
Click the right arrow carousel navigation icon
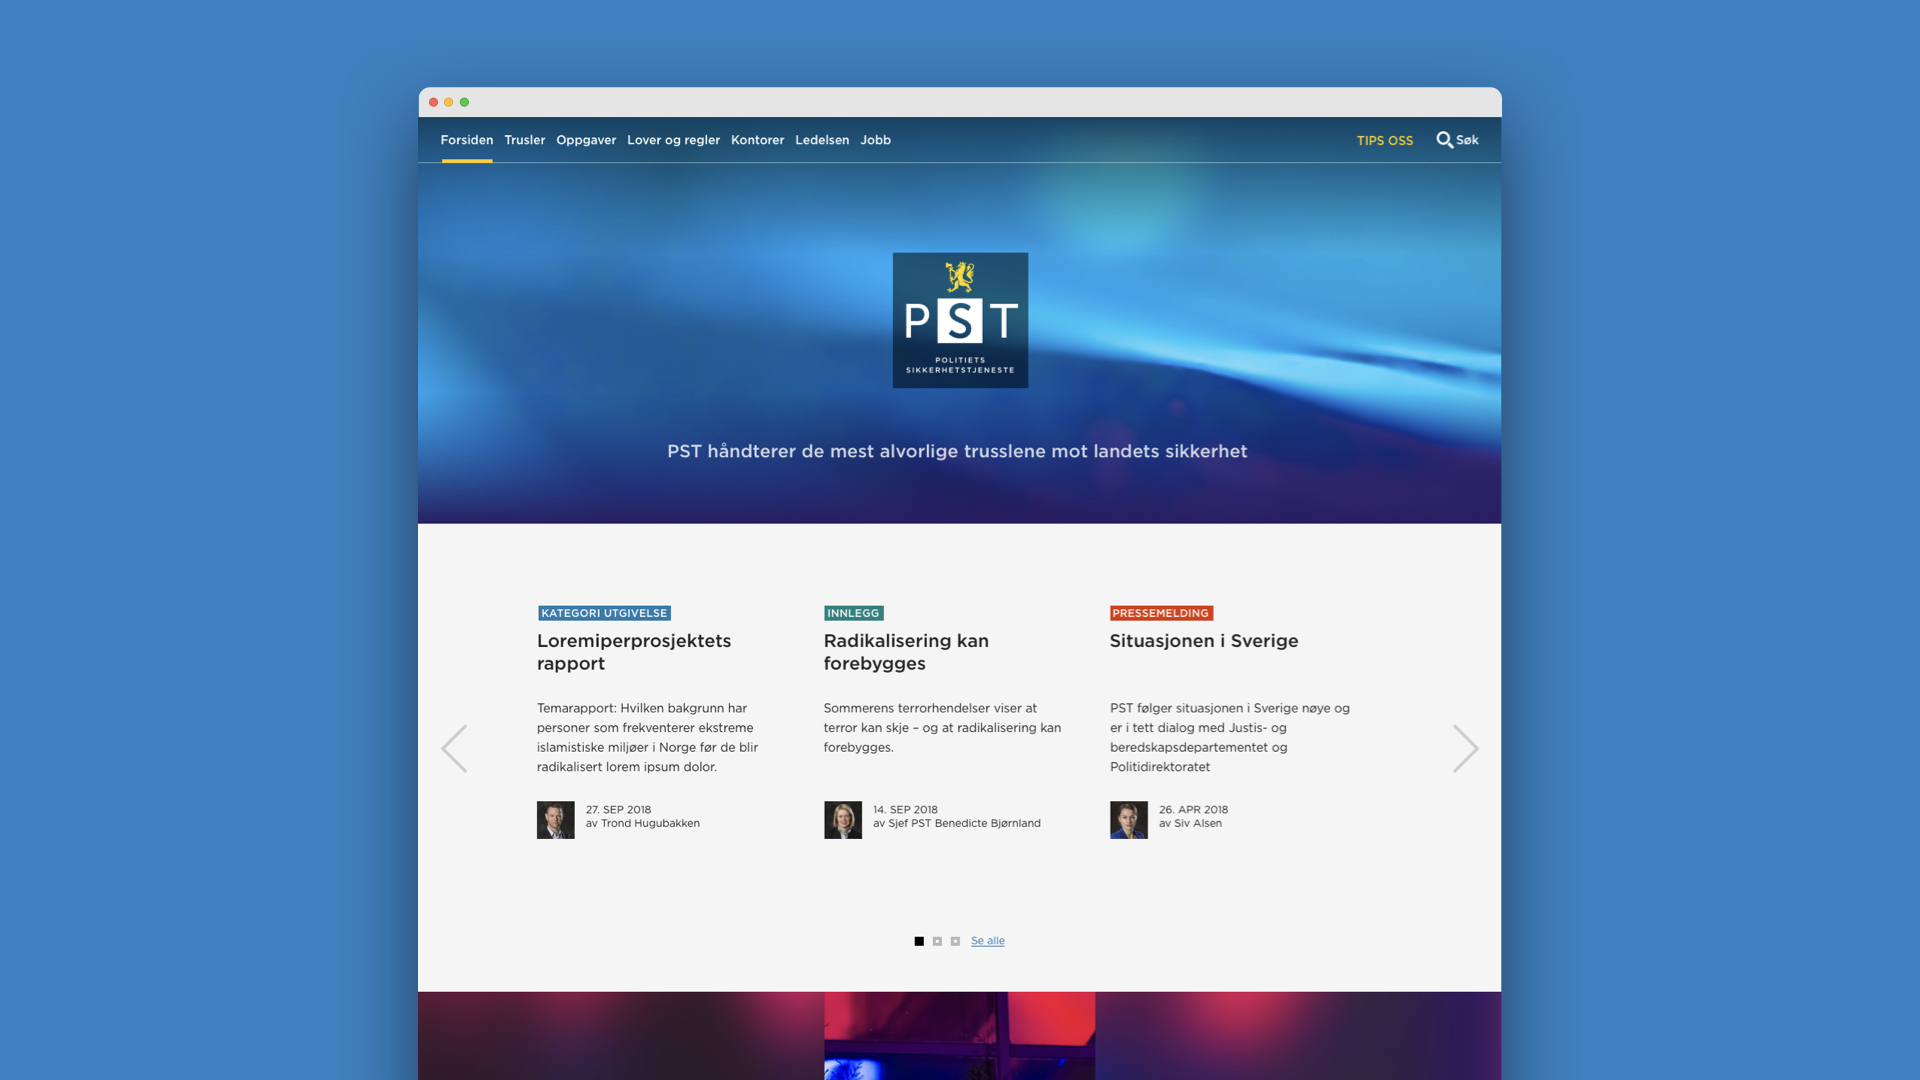[1466, 749]
